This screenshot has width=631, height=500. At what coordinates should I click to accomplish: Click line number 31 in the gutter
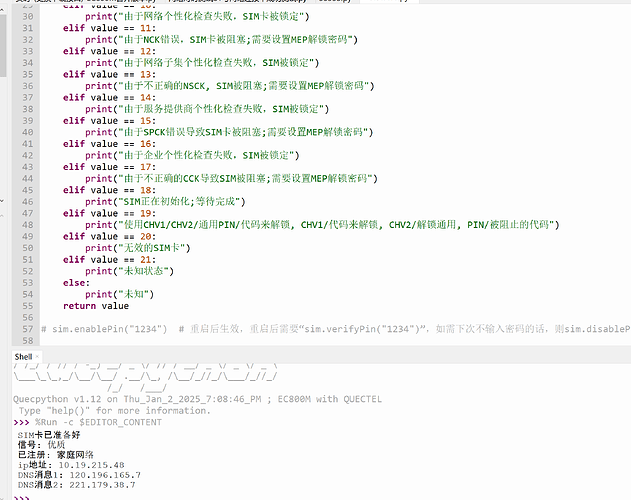coord(28,28)
